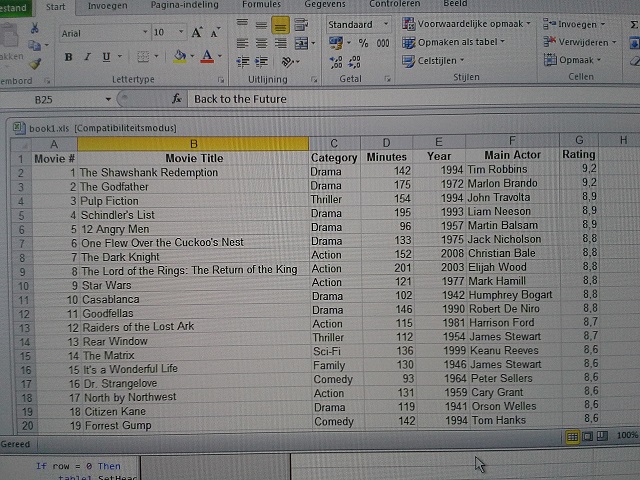Viewport: 640px width, 480px height.
Task: Toggle bottom align highlighted button
Action: point(280,26)
